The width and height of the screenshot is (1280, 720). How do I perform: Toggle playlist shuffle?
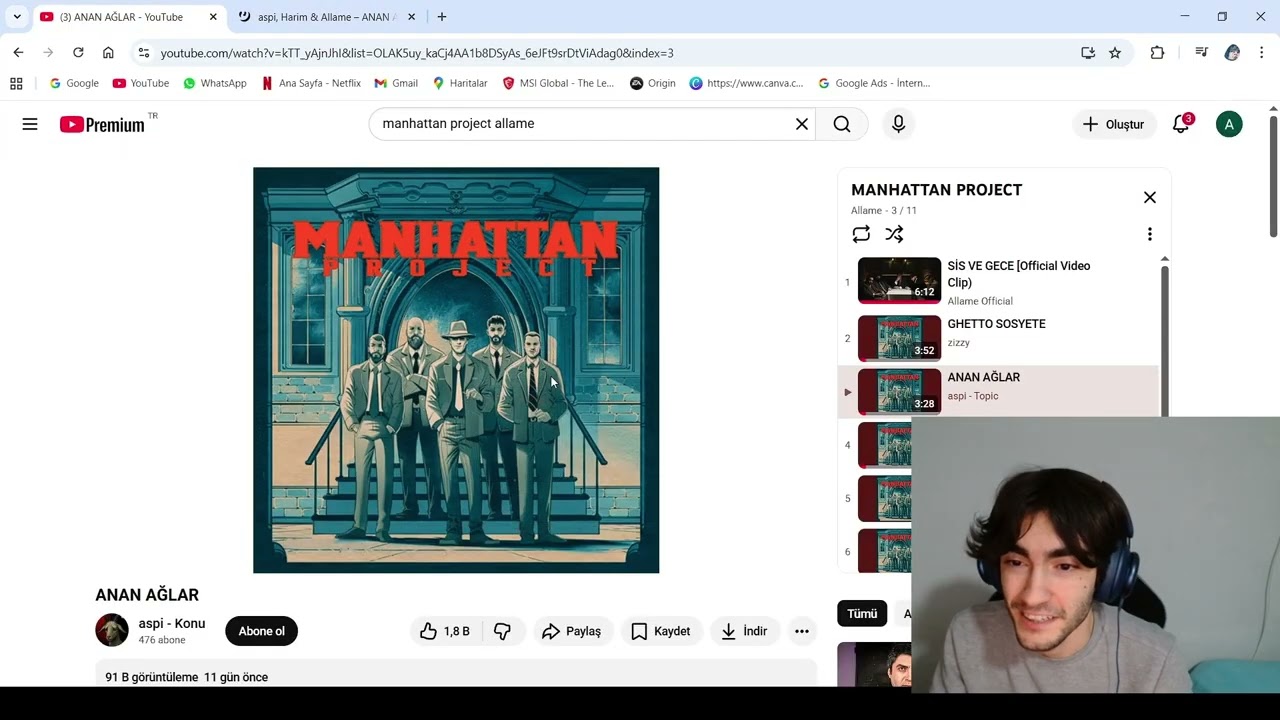pos(894,234)
